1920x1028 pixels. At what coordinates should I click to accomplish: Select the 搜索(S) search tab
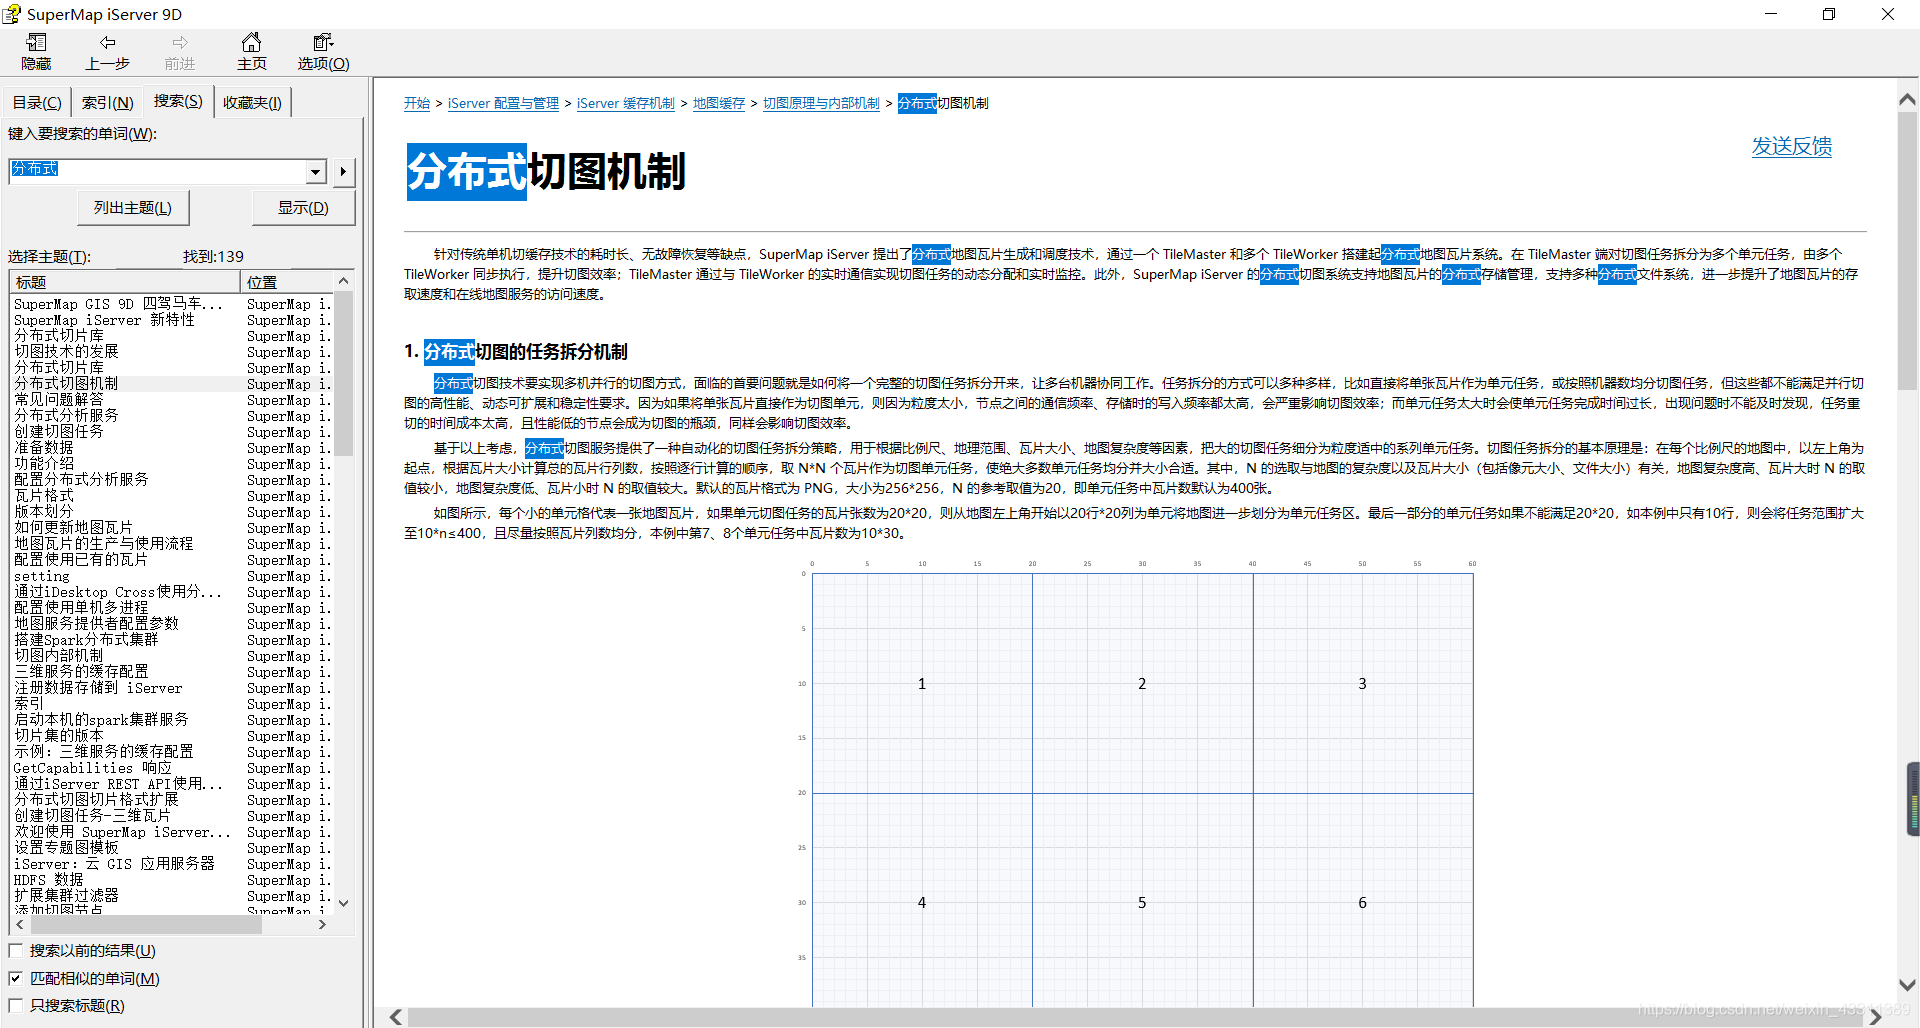tap(178, 101)
